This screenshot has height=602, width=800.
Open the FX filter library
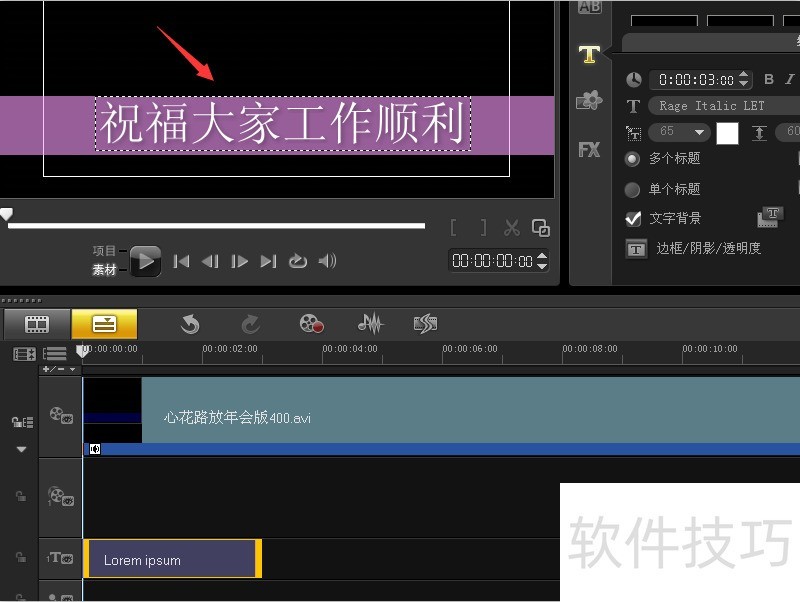tap(589, 150)
